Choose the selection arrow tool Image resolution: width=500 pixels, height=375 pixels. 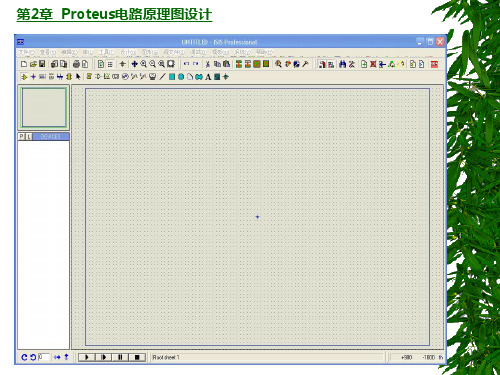click(x=78, y=77)
